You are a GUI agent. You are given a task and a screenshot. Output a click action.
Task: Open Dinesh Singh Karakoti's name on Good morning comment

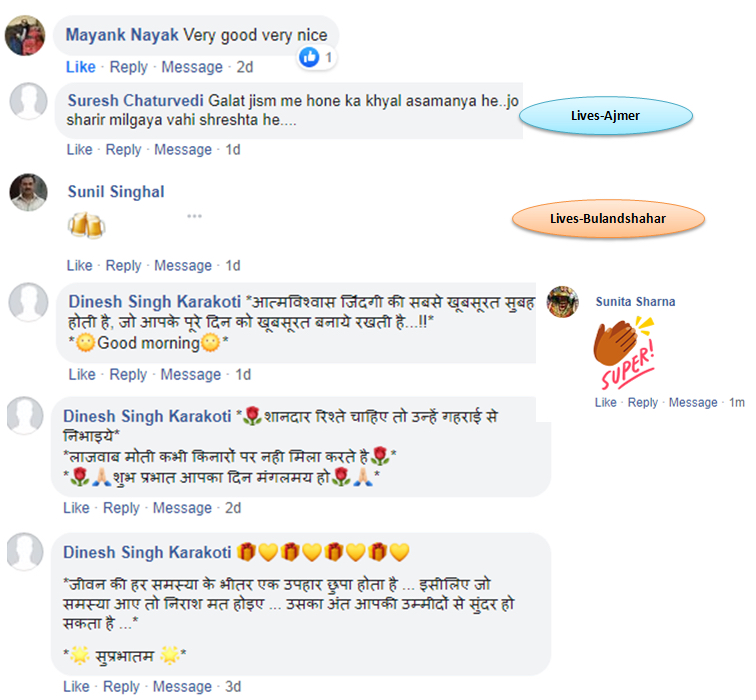coord(154,302)
